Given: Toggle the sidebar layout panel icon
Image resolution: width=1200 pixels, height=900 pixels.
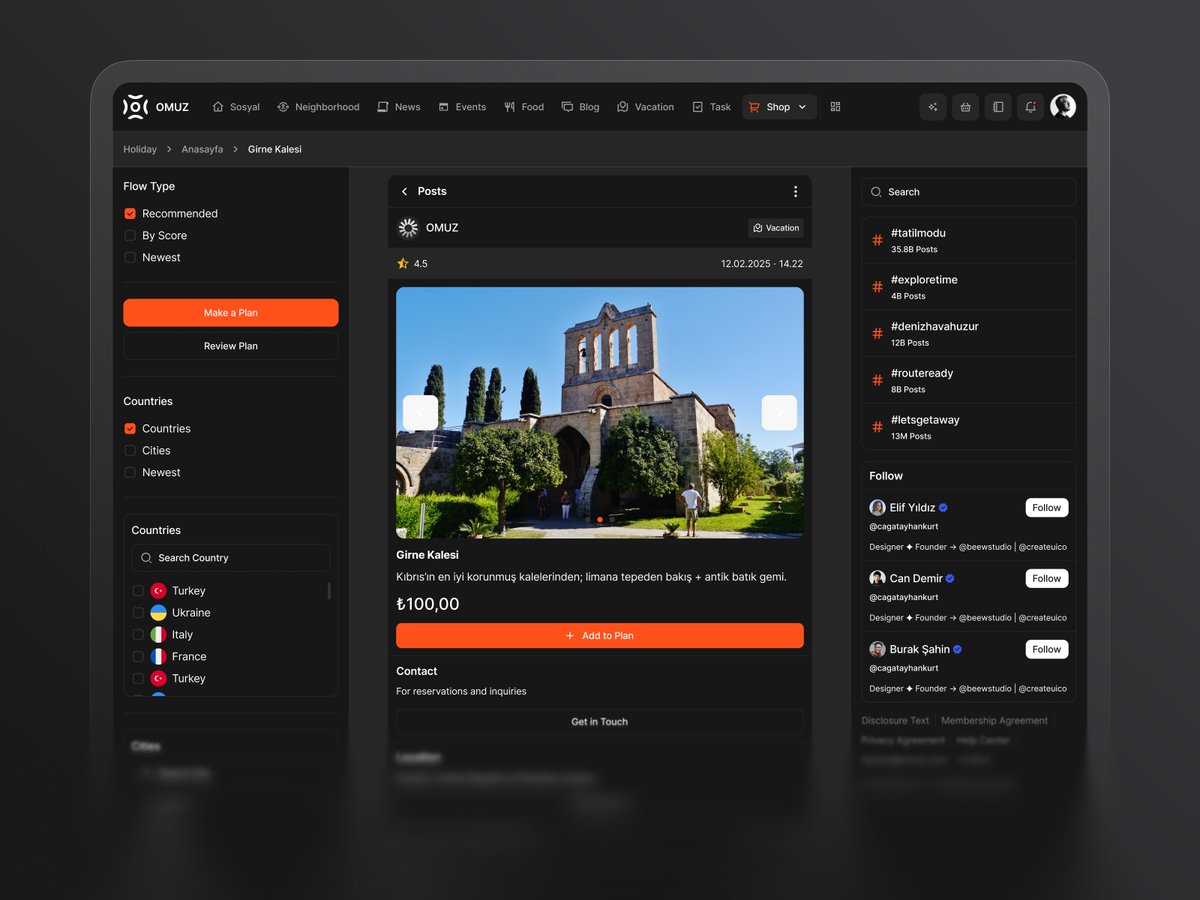Looking at the screenshot, I should [998, 107].
